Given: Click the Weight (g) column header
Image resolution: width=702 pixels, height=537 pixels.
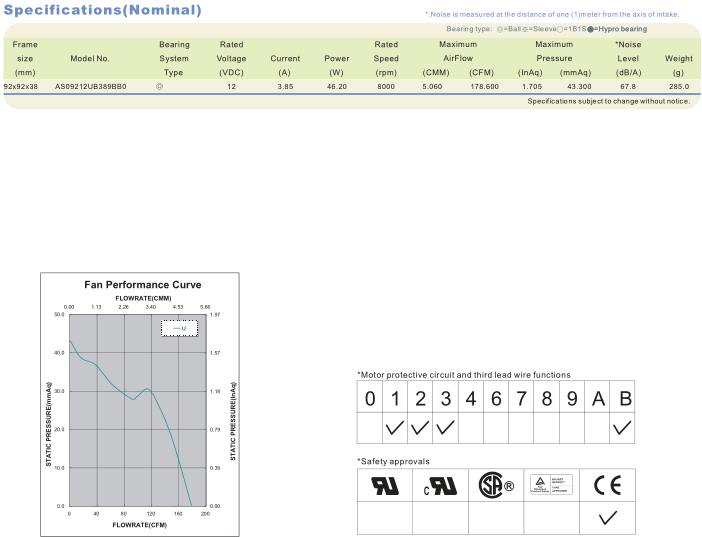Looking at the screenshot, I should pyautogui.click(x=679, y=65).
